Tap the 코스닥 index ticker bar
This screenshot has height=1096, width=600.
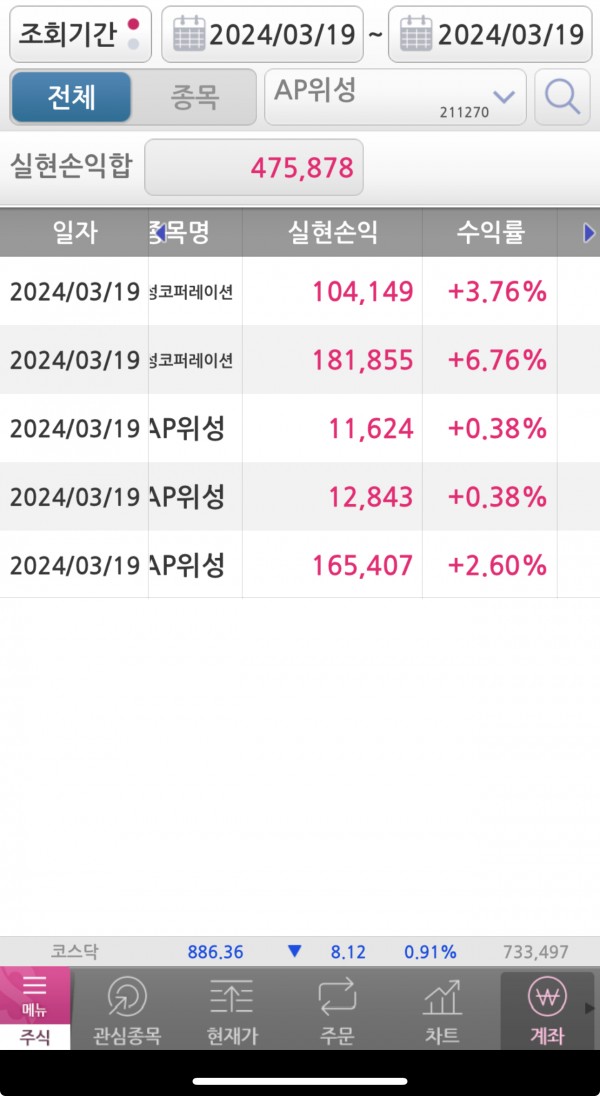point(300,952)
